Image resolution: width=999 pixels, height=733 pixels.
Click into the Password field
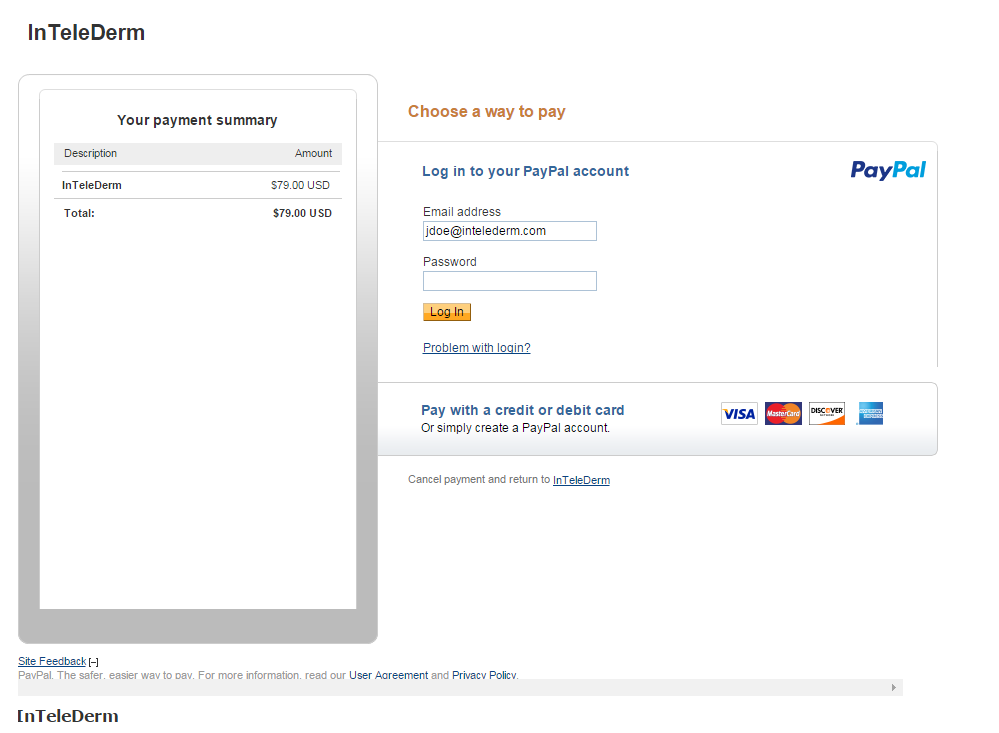click(509, 281)
